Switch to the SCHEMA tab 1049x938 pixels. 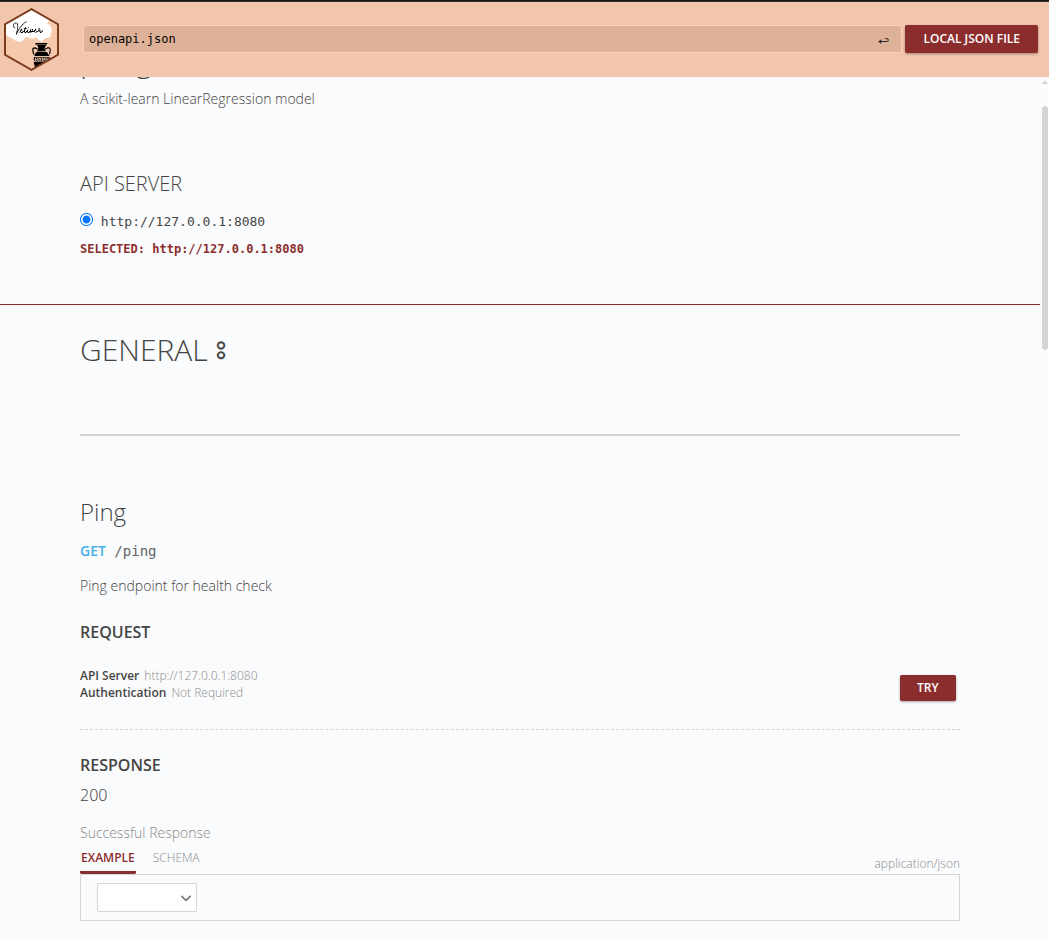[176, 858]
